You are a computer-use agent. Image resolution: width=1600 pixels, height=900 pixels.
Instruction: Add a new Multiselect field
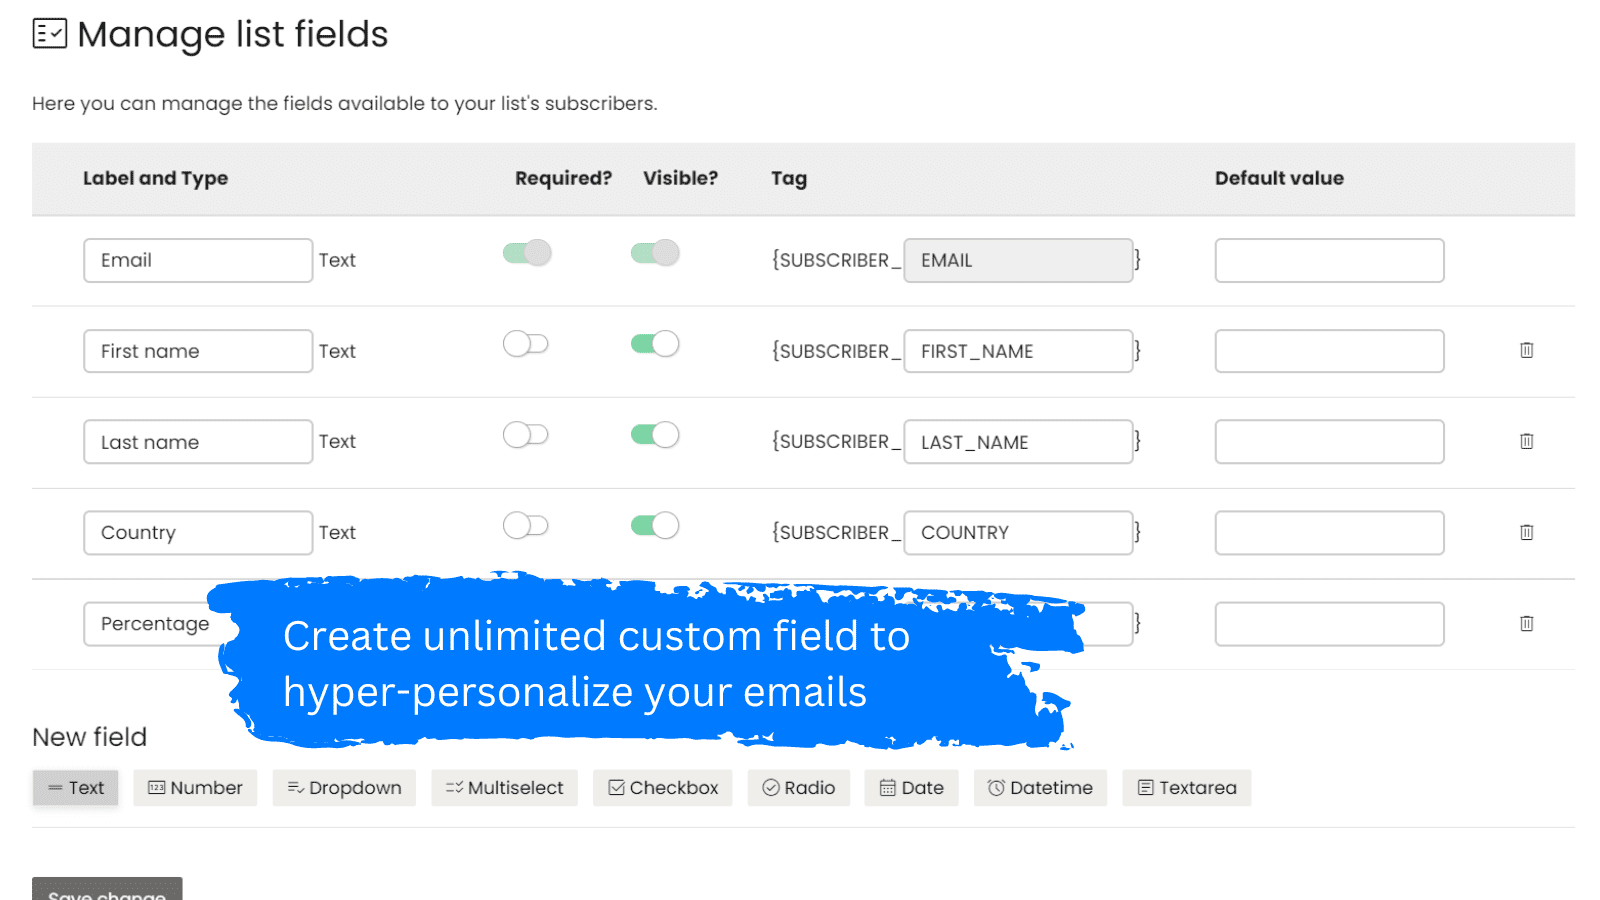point(504,788)
